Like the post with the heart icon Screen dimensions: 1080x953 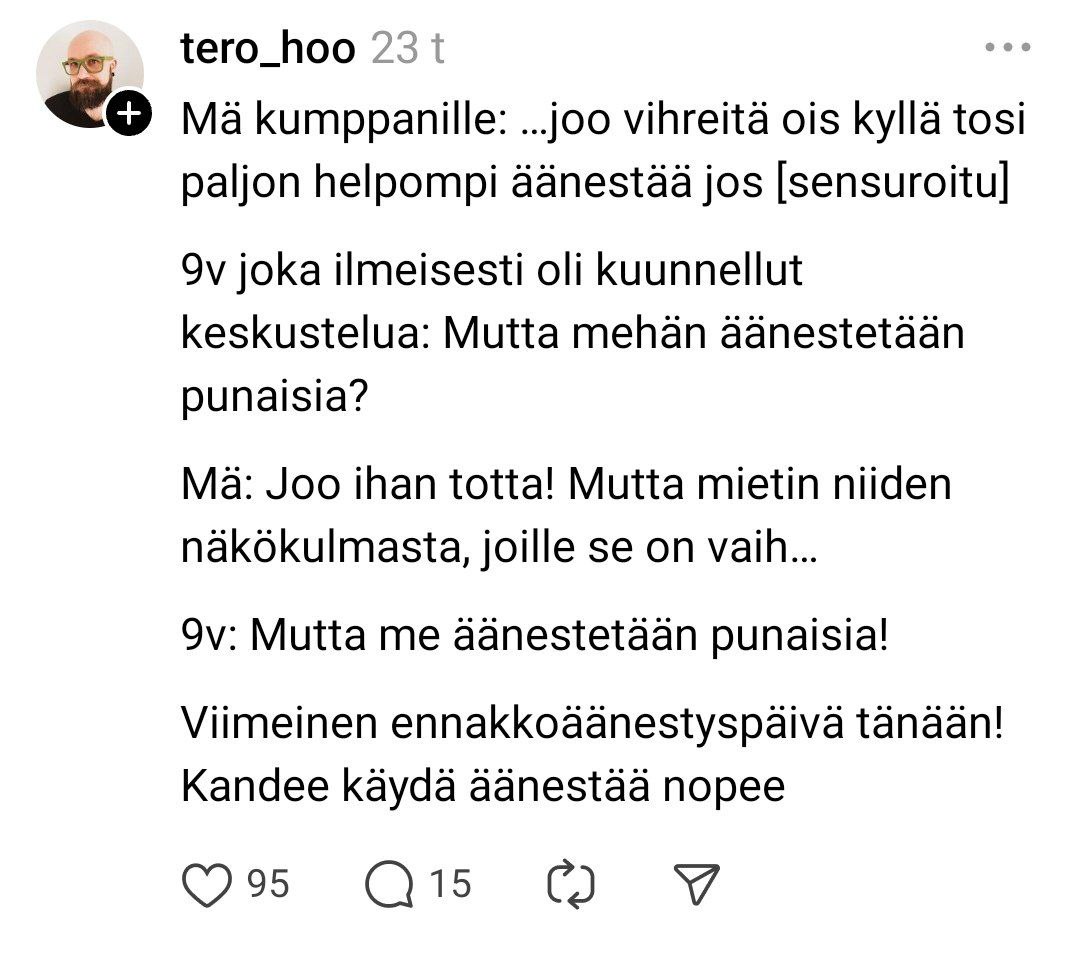[207, 884]
